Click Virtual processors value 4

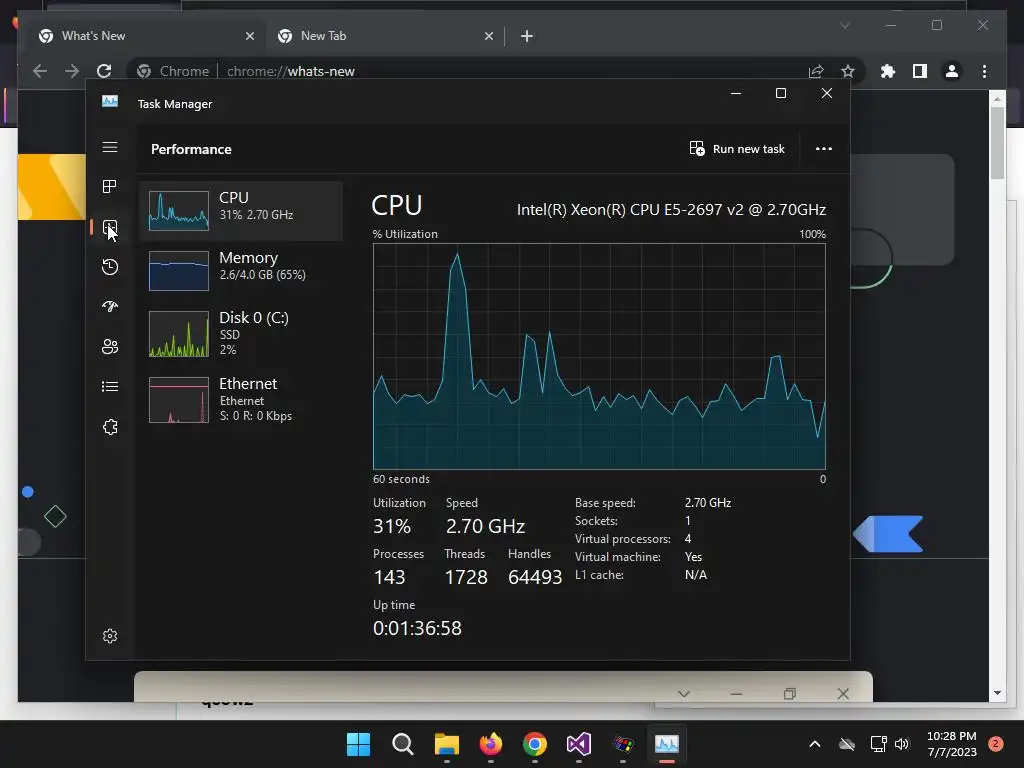688,539
